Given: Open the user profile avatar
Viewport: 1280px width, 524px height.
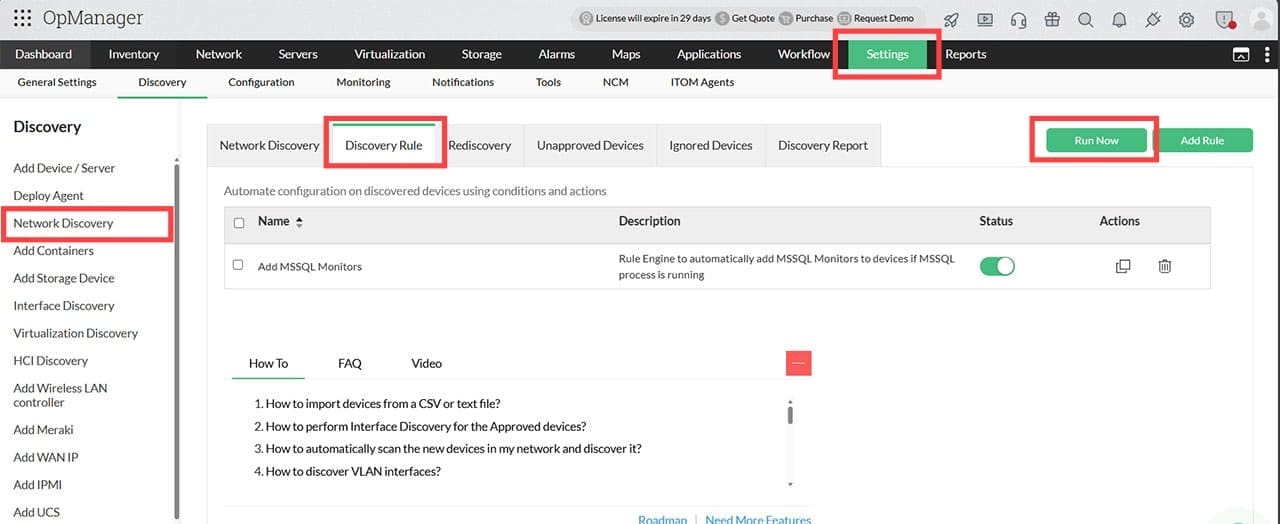Looking at the screenshot, I should pos(1260,19).
